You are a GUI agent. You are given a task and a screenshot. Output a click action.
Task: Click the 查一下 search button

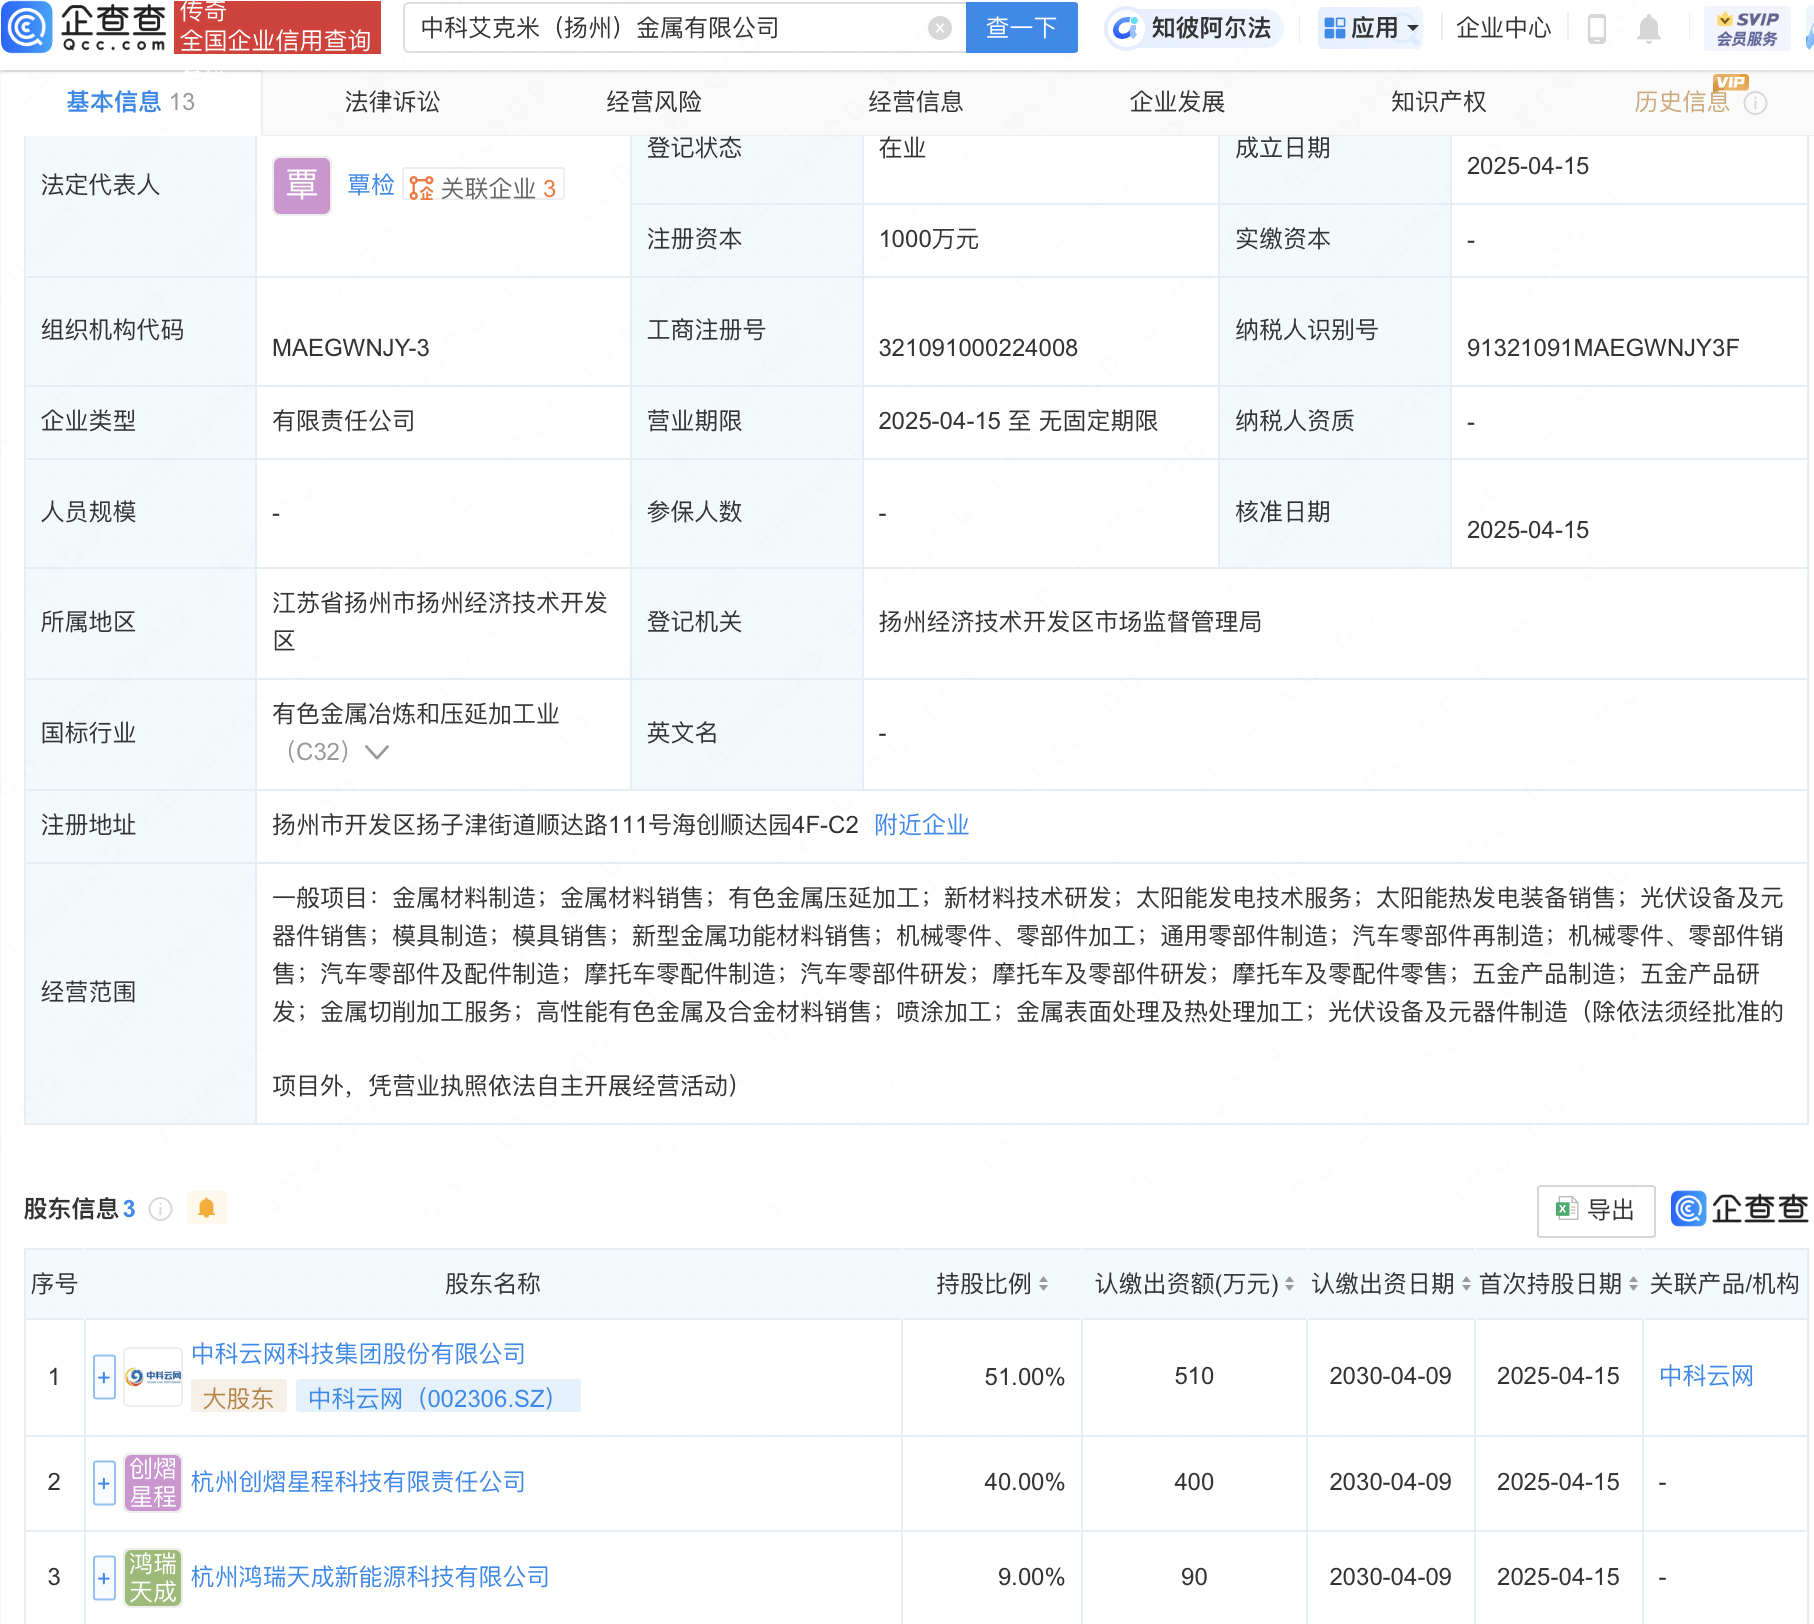coord(1021,28)
